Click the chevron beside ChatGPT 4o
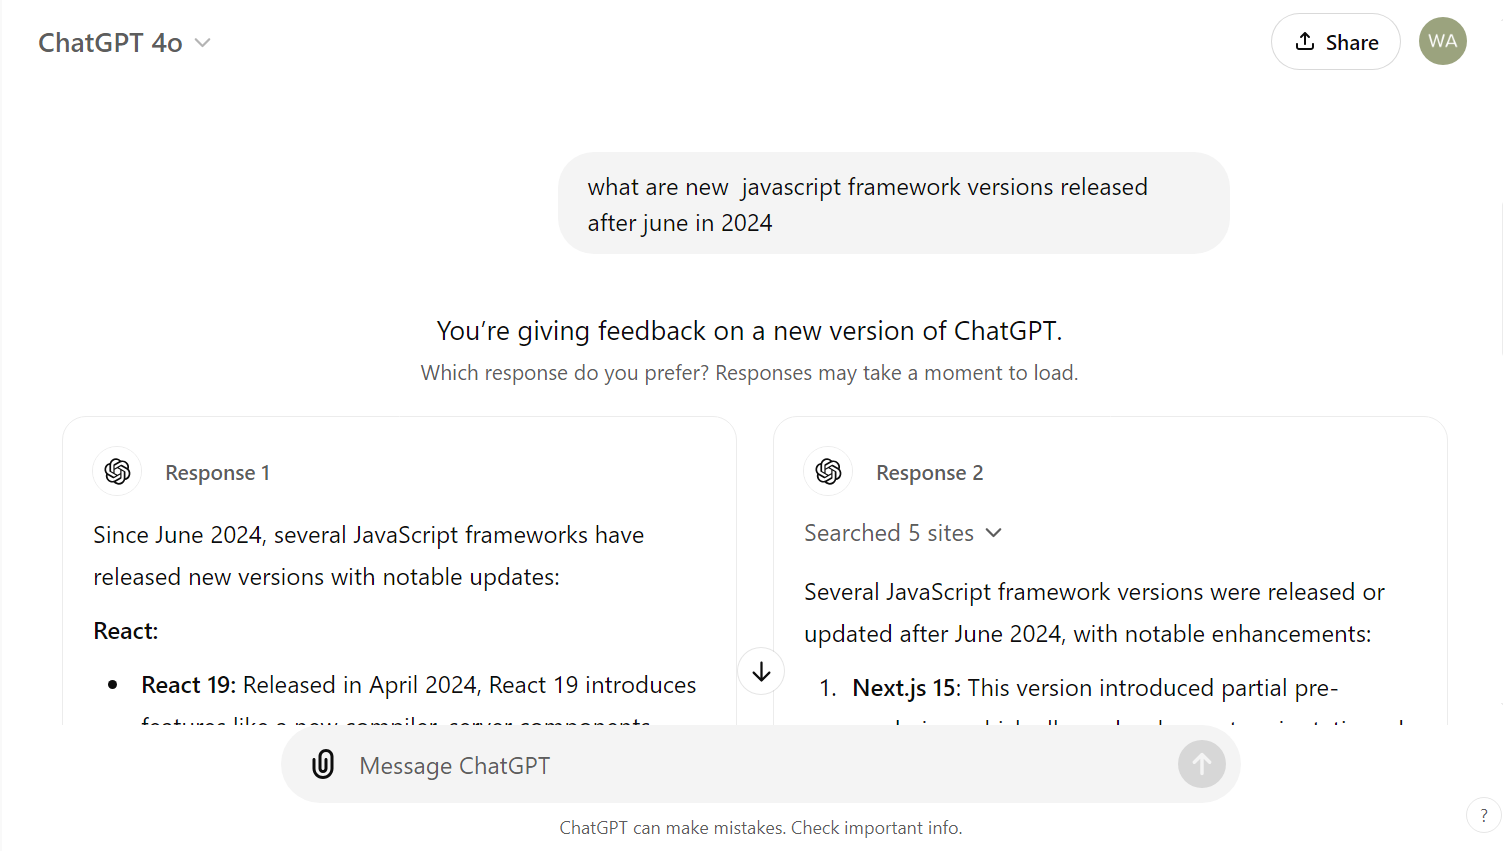1503x851 pixels. click(203, 43)
